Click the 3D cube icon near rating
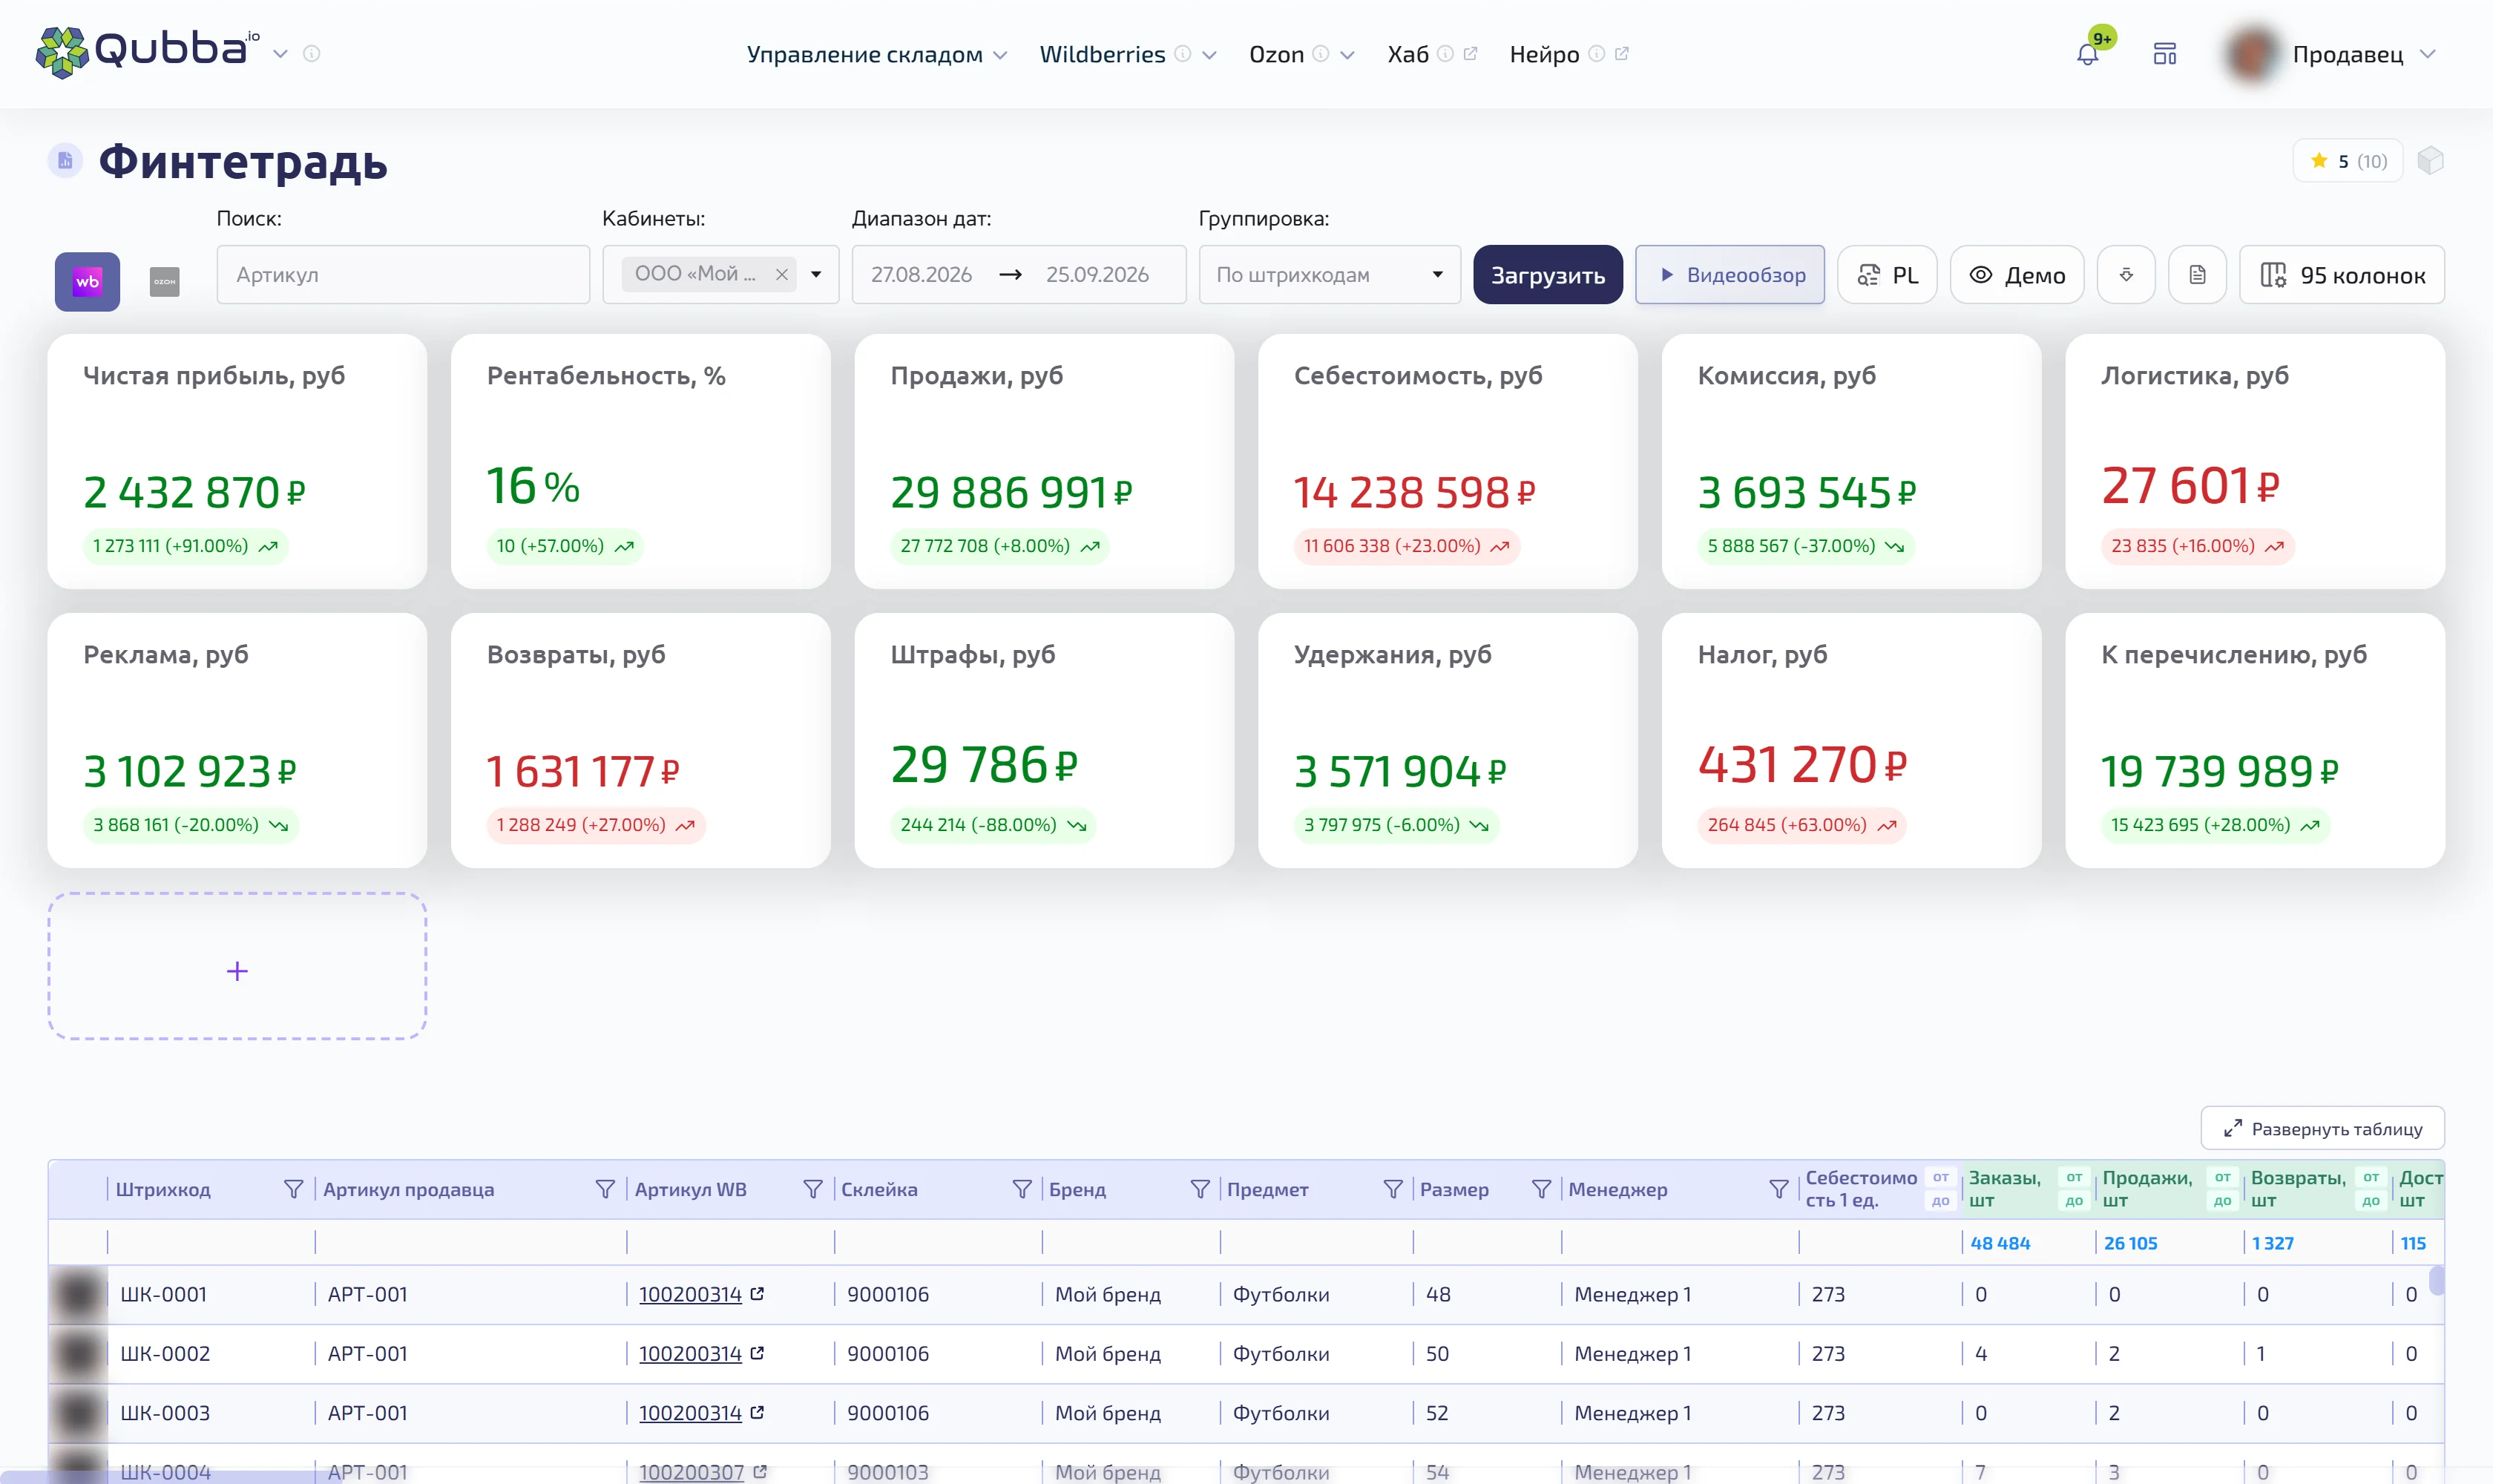The height and width of the screenshot is (1484, 2493). pos(2430,161)
